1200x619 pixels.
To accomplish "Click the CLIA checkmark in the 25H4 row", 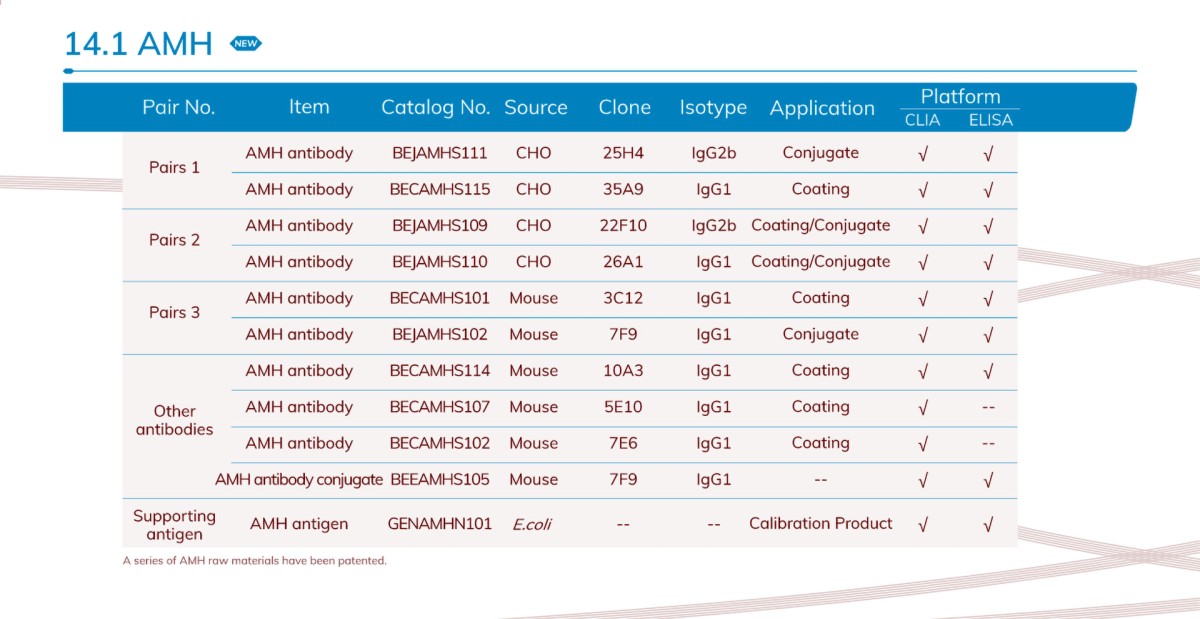I will (x=923, y=154).
